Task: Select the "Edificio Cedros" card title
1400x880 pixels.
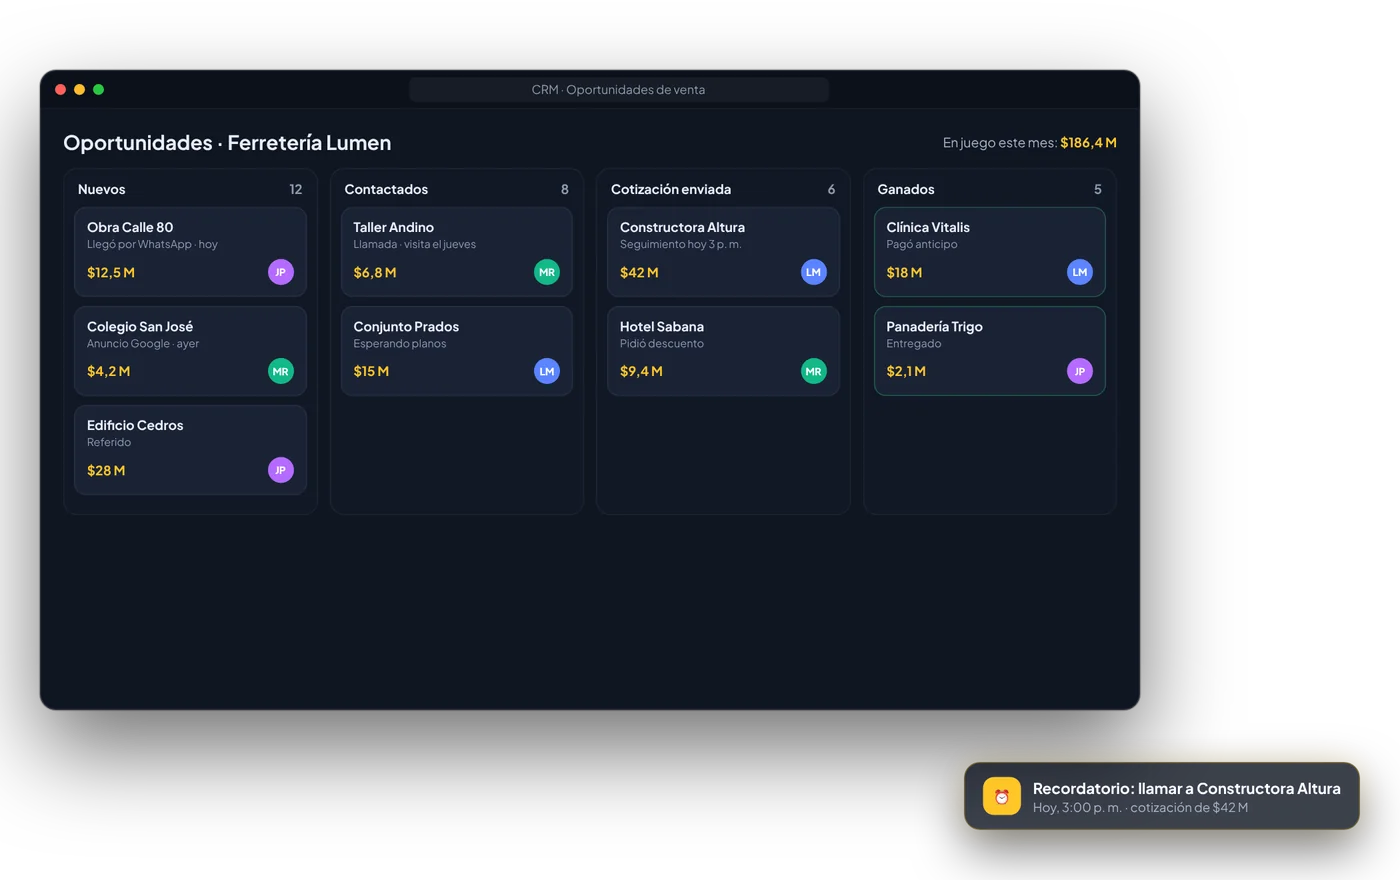Action: pos(135,425)
